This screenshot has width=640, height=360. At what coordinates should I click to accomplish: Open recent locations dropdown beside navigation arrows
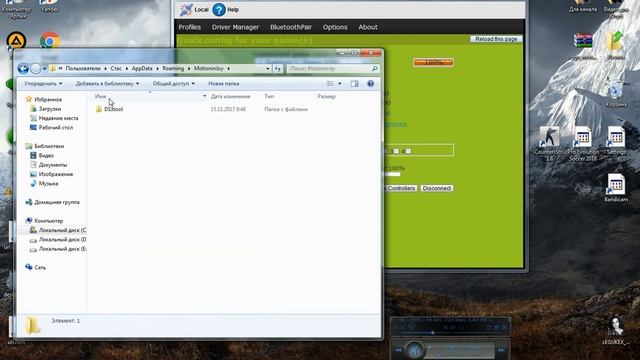point(44,69)
